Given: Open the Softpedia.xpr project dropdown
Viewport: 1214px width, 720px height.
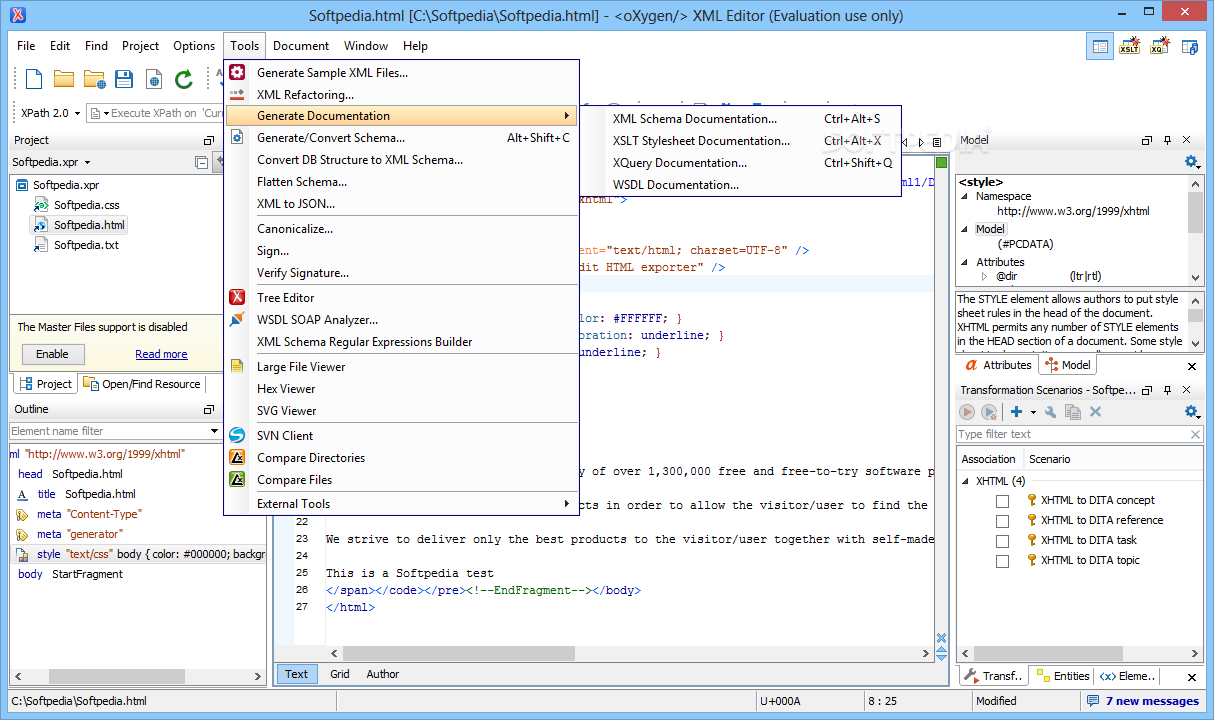Looking at the screenshot, I should click(87, 162).
